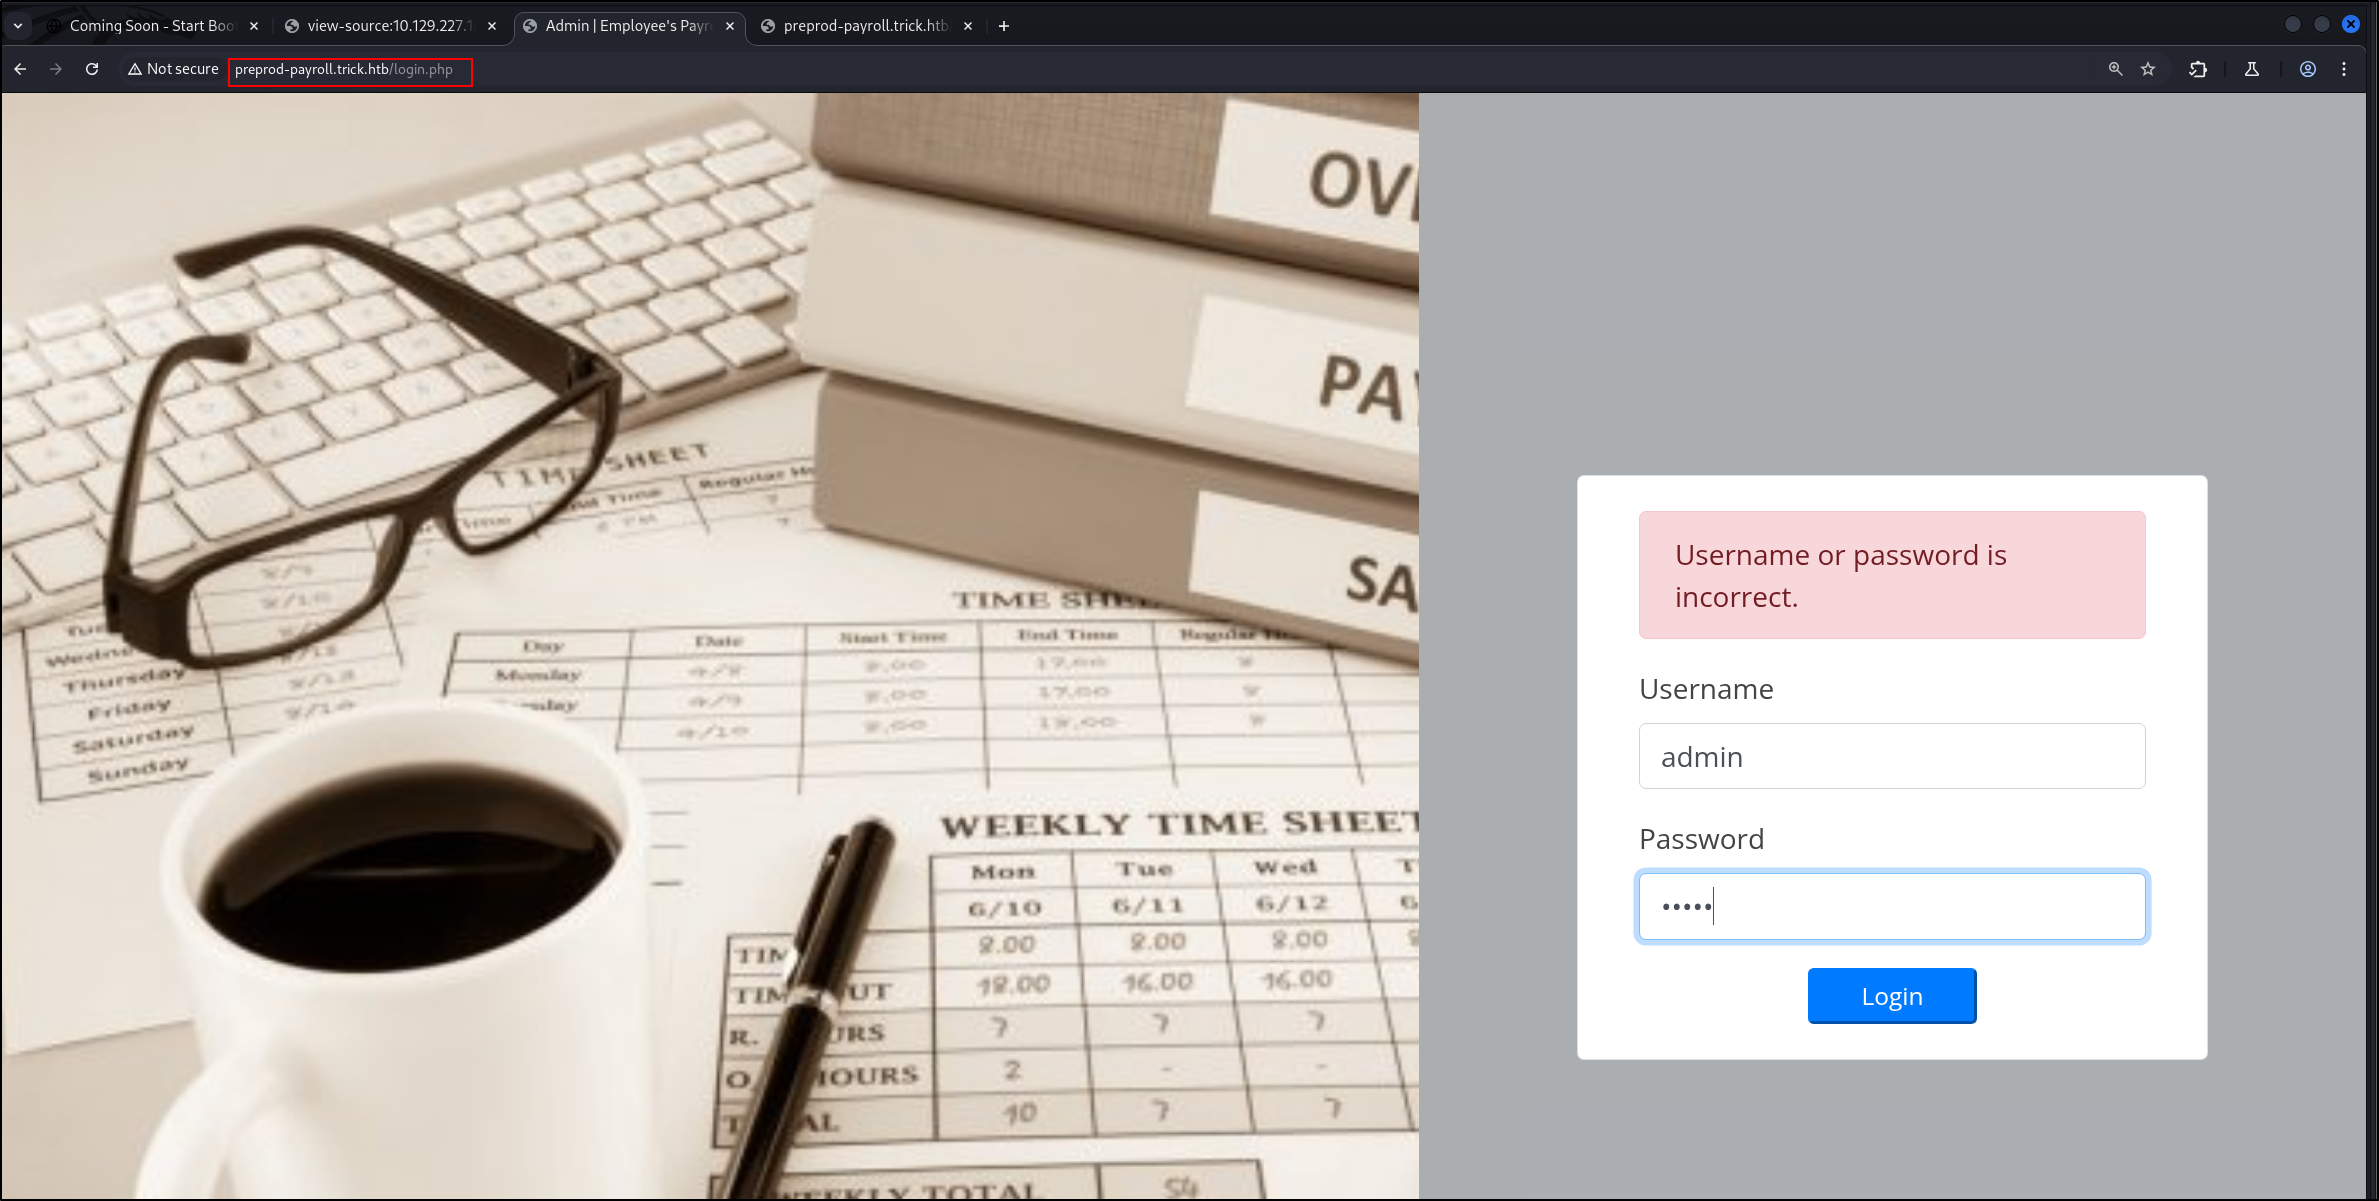Open the Chrome three-dot menu
Viewport: 2379px width, 1201px height.
point(2344,69)
